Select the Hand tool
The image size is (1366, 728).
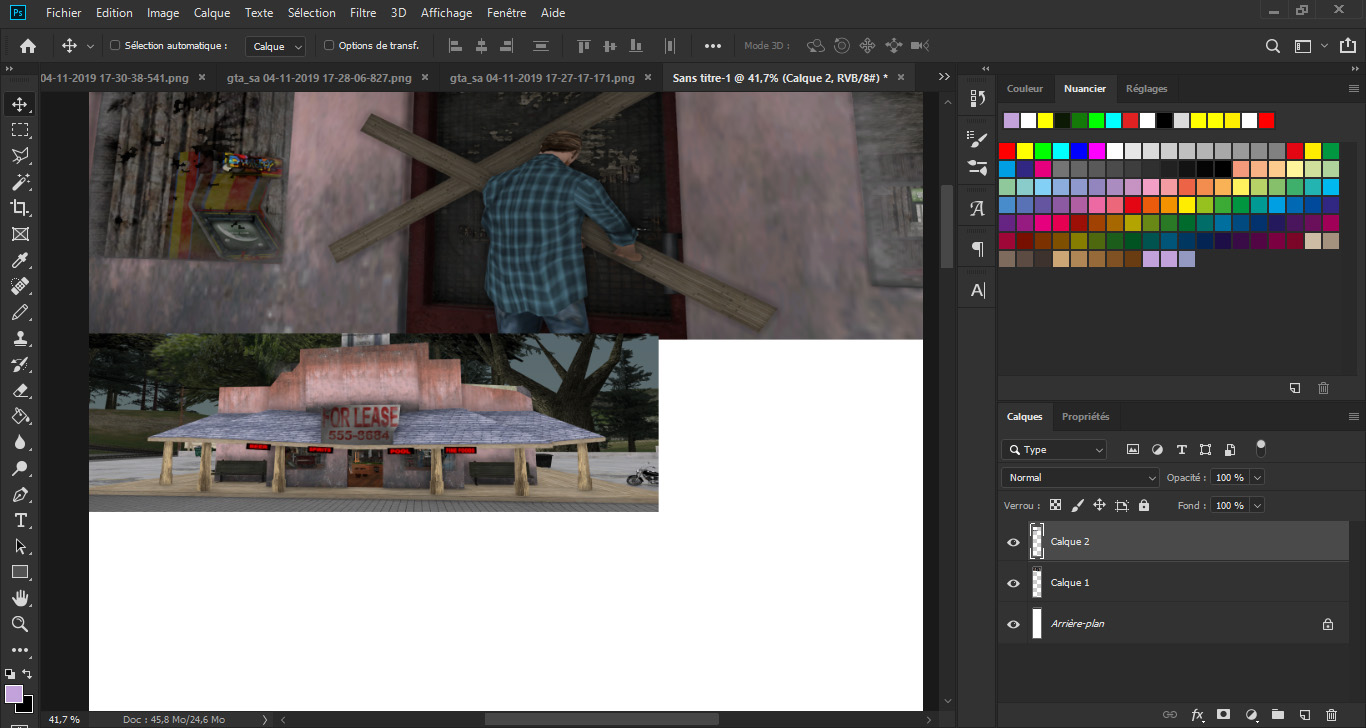coord(20,598)
